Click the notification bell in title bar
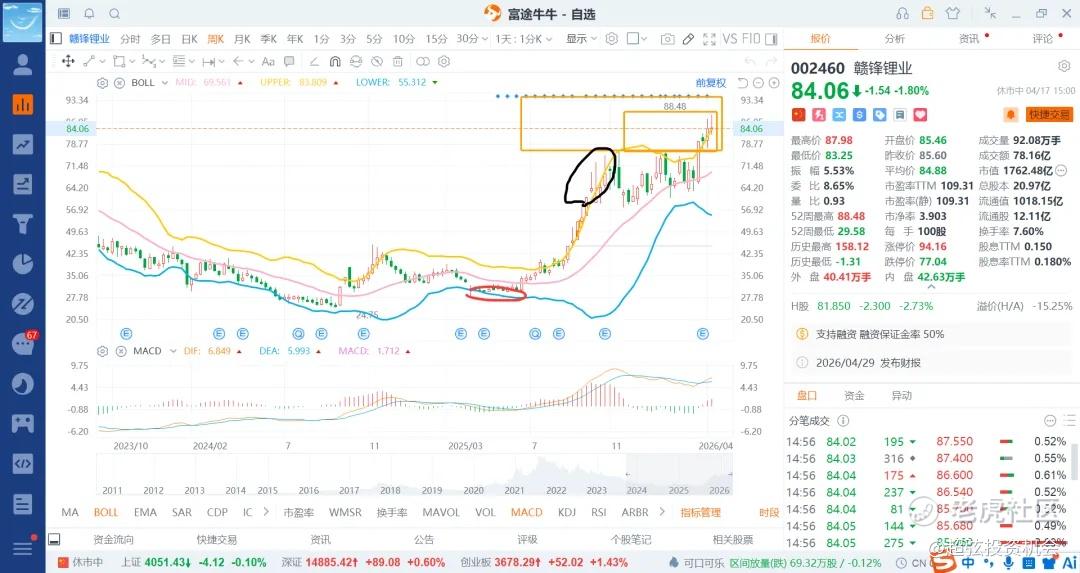This screenshot has height=573, width=1080. 90,14
